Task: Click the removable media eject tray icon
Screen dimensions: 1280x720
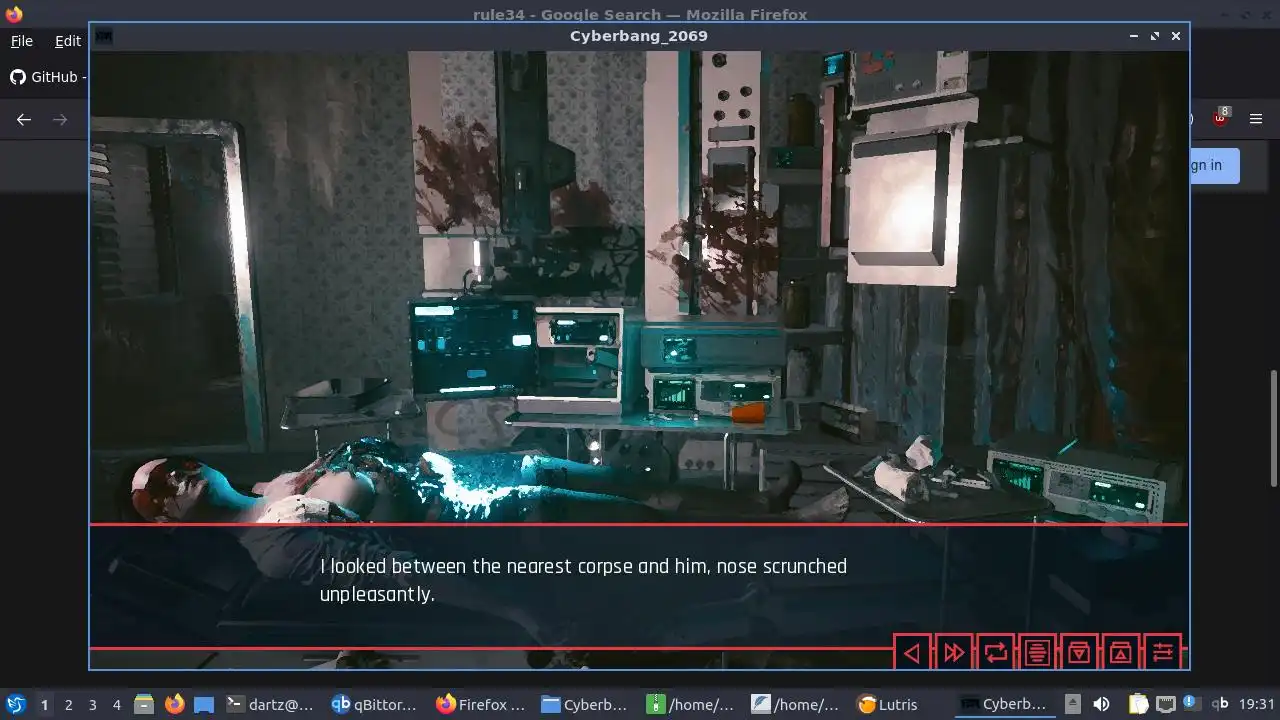Action: point(1072,705)
